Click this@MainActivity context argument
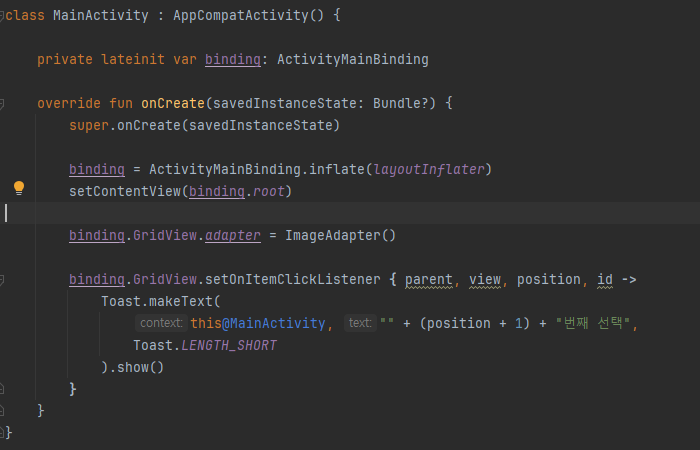The image size is (700, 450). 258,323
